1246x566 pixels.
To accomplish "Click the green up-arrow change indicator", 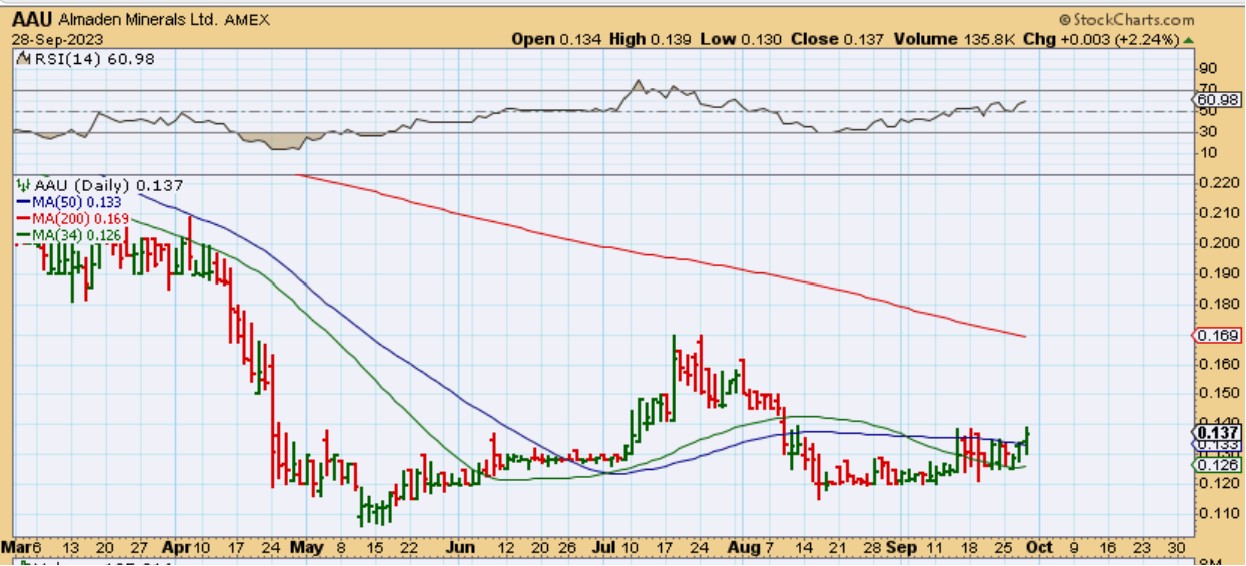I will tap(1189, 40).
